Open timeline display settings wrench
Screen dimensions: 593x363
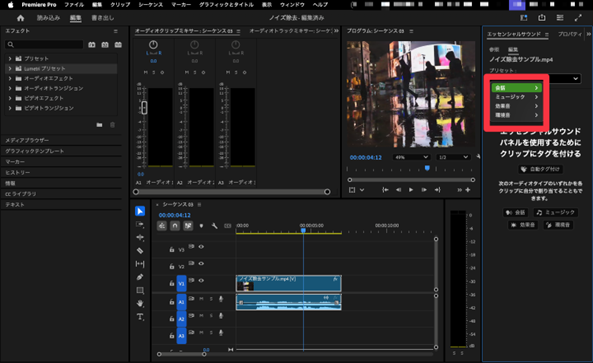click(x=214, y=226)
